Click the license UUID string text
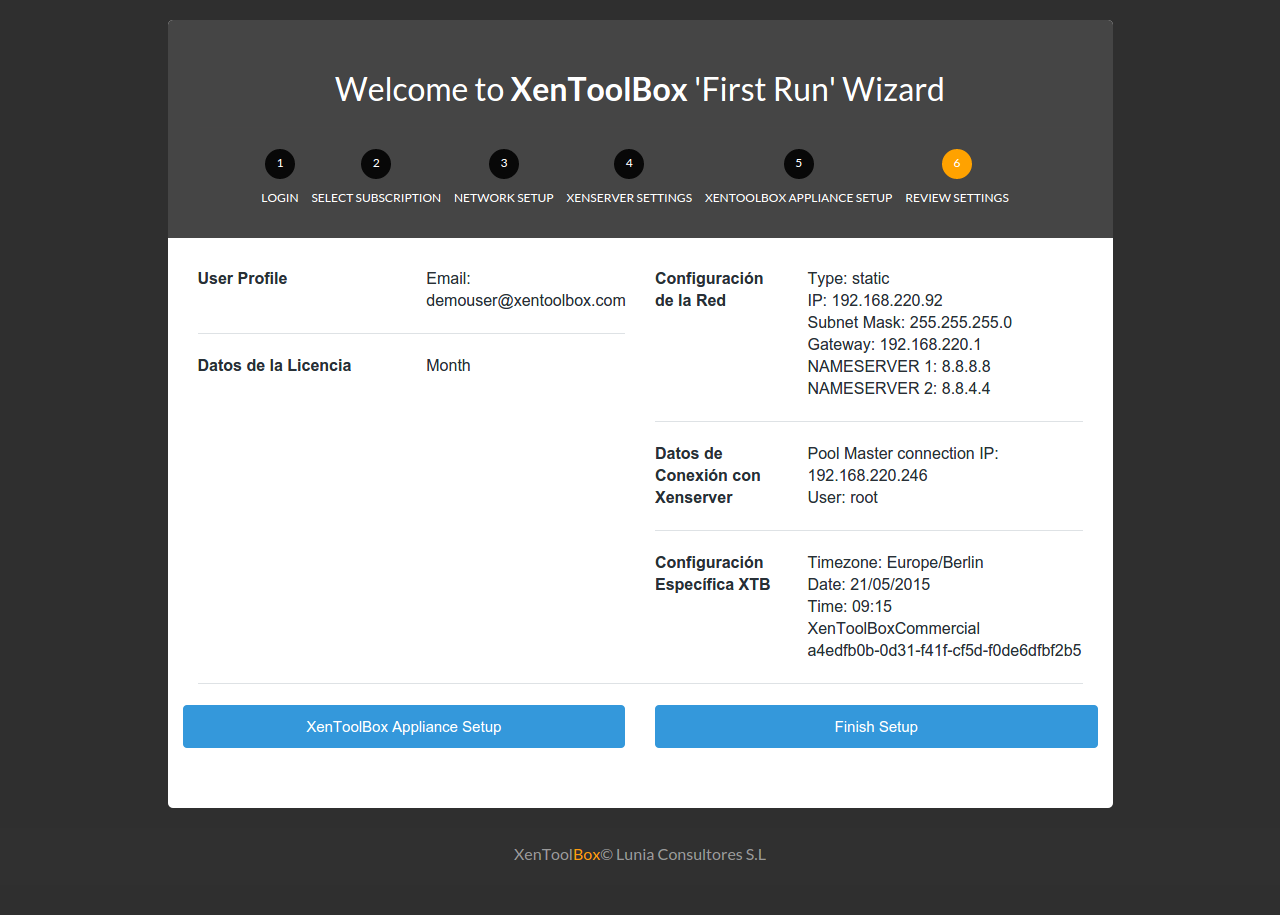1280x915 pixels. 944,651
